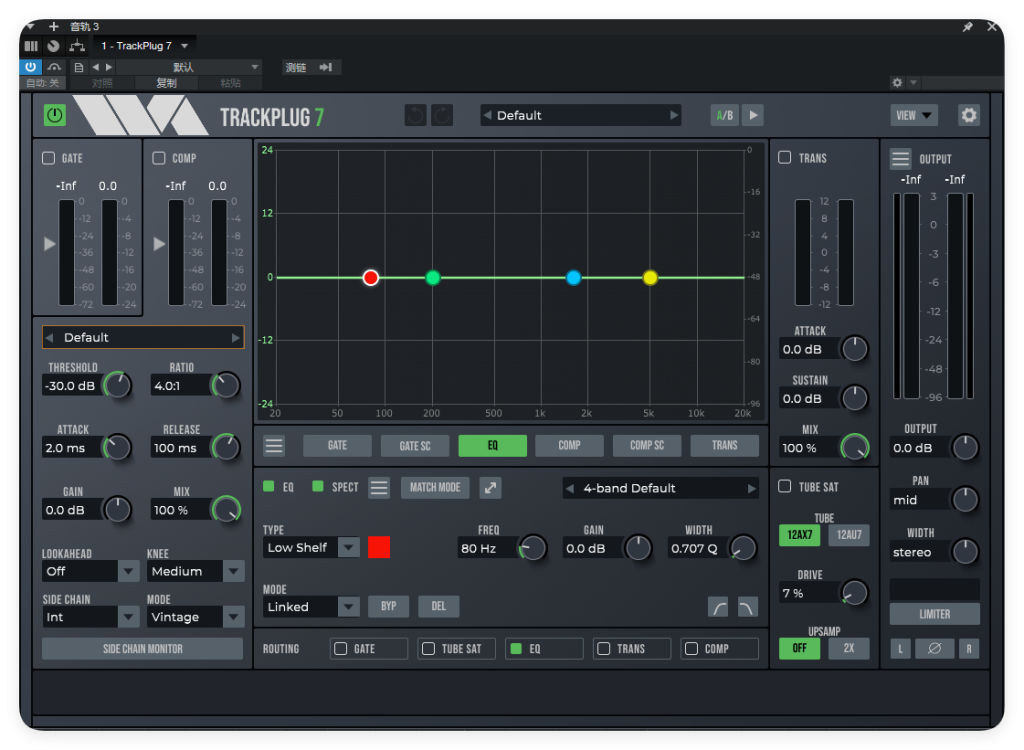
Task: Click the arrow icon right of A/B
Action: coord(754,116)
